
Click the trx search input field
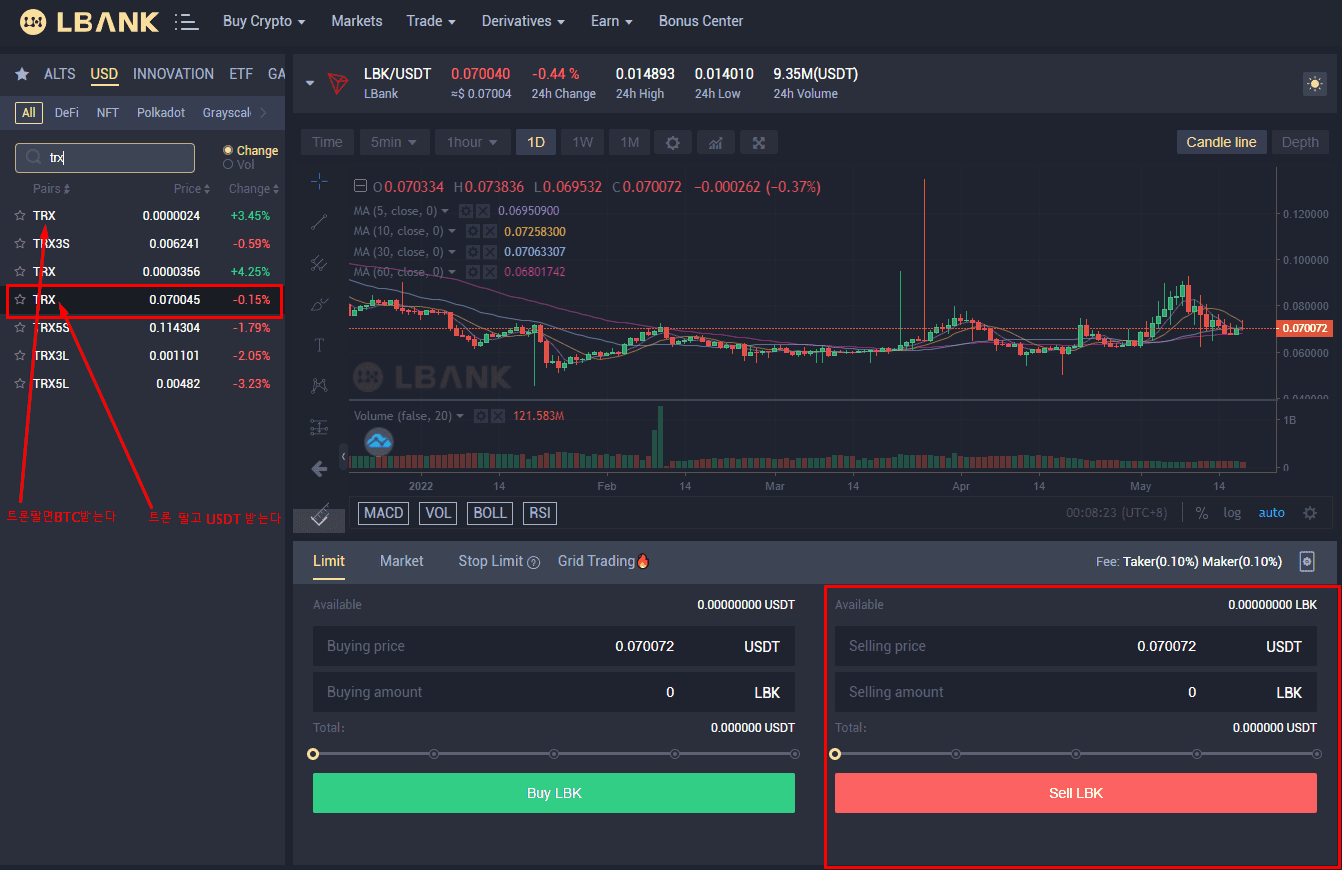105,158
